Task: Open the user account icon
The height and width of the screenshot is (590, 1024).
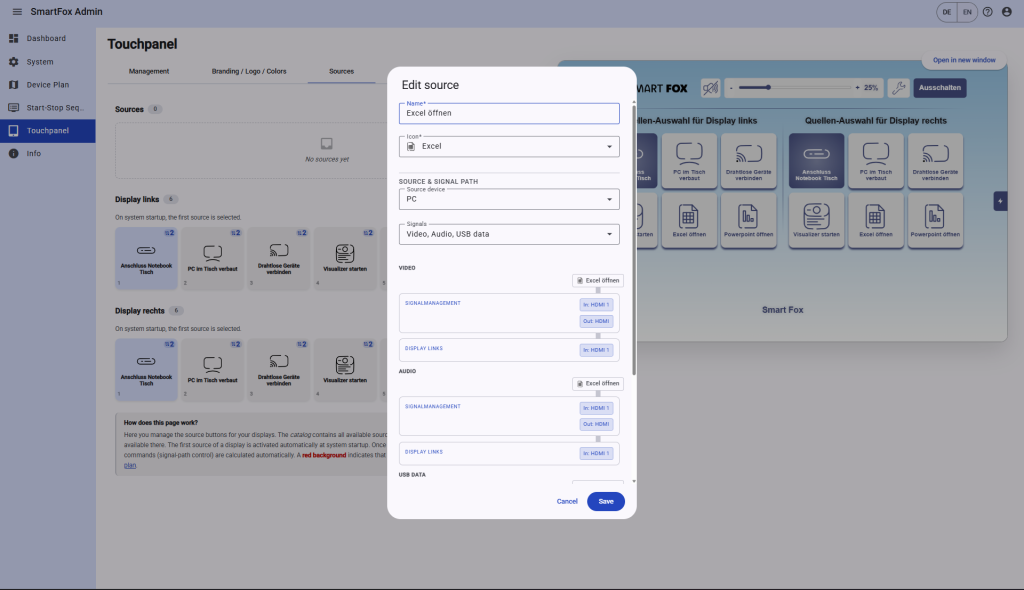Action: (x=1007, y=12)
